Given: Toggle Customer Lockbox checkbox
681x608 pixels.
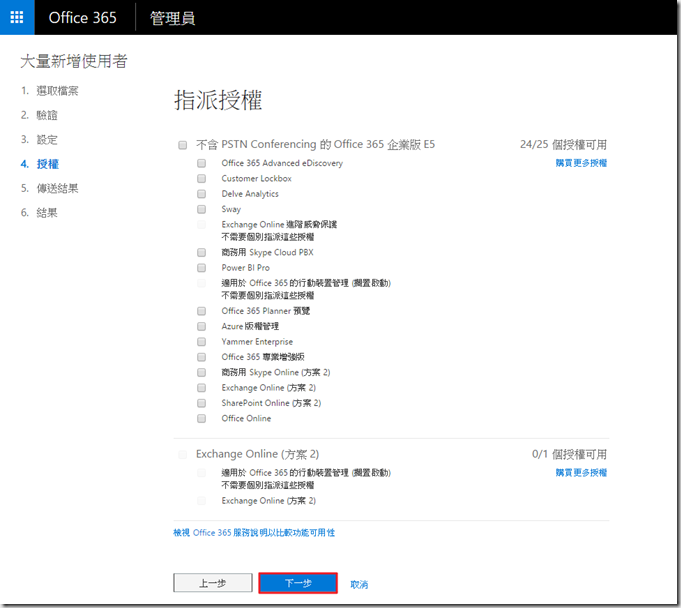Looking at the screenshot, I should pyautogui.click(x=201, y=179).
